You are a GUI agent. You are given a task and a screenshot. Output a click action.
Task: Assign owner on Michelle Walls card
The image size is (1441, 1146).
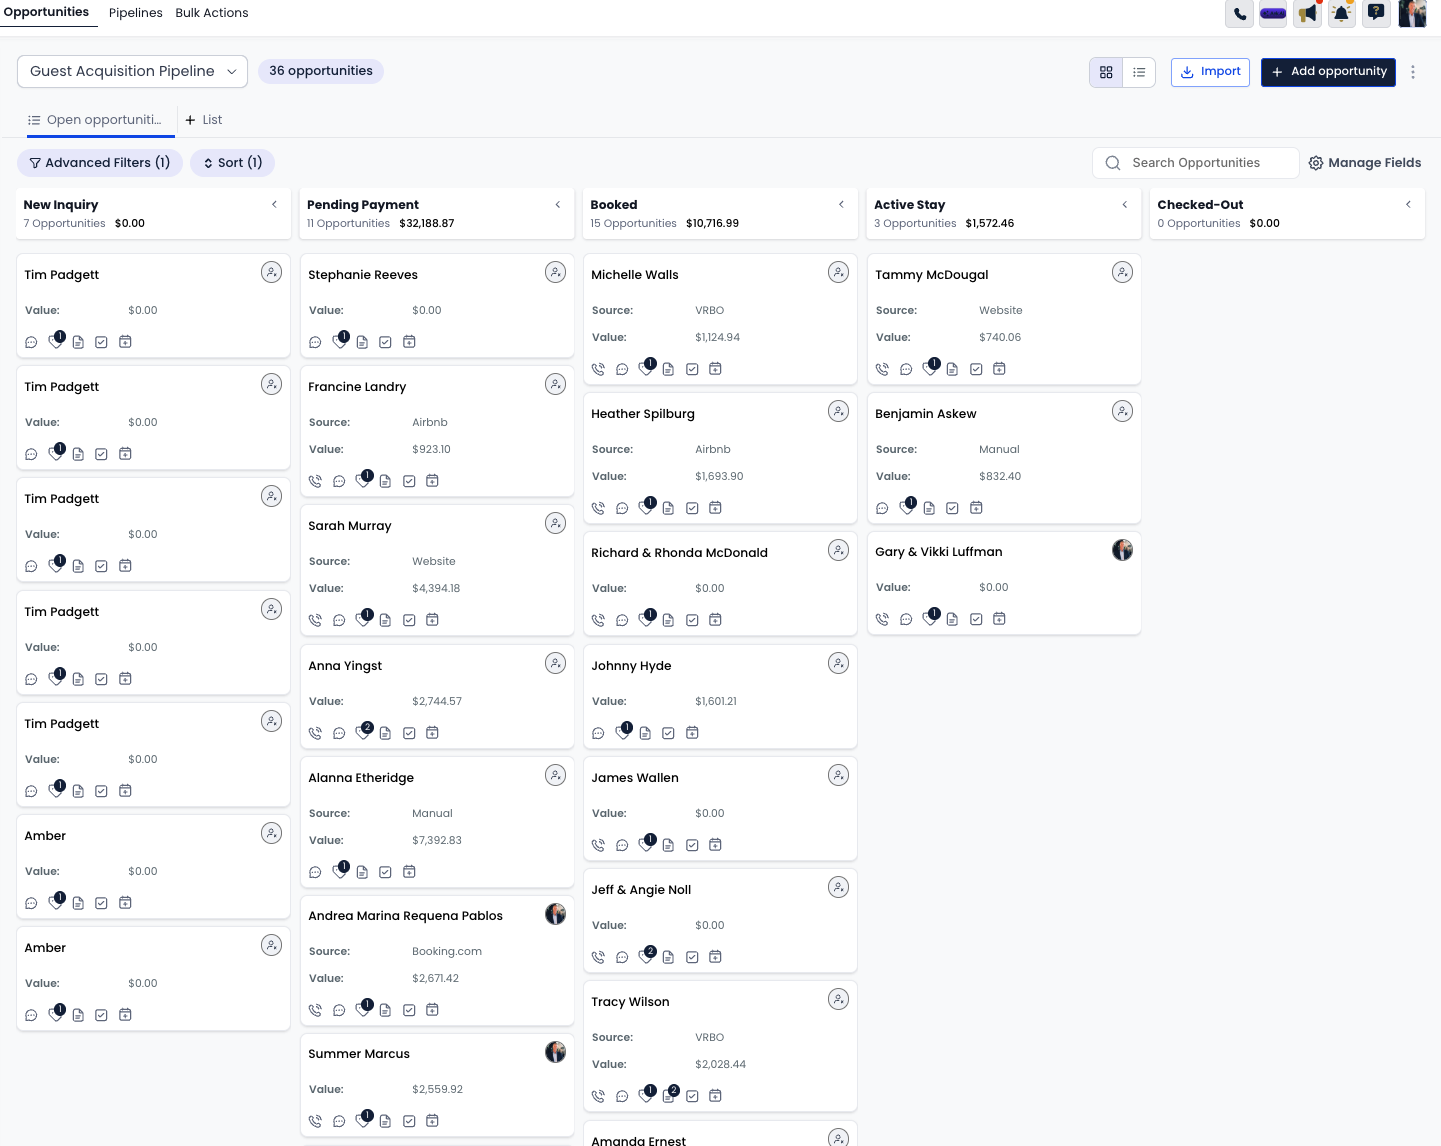838,272
